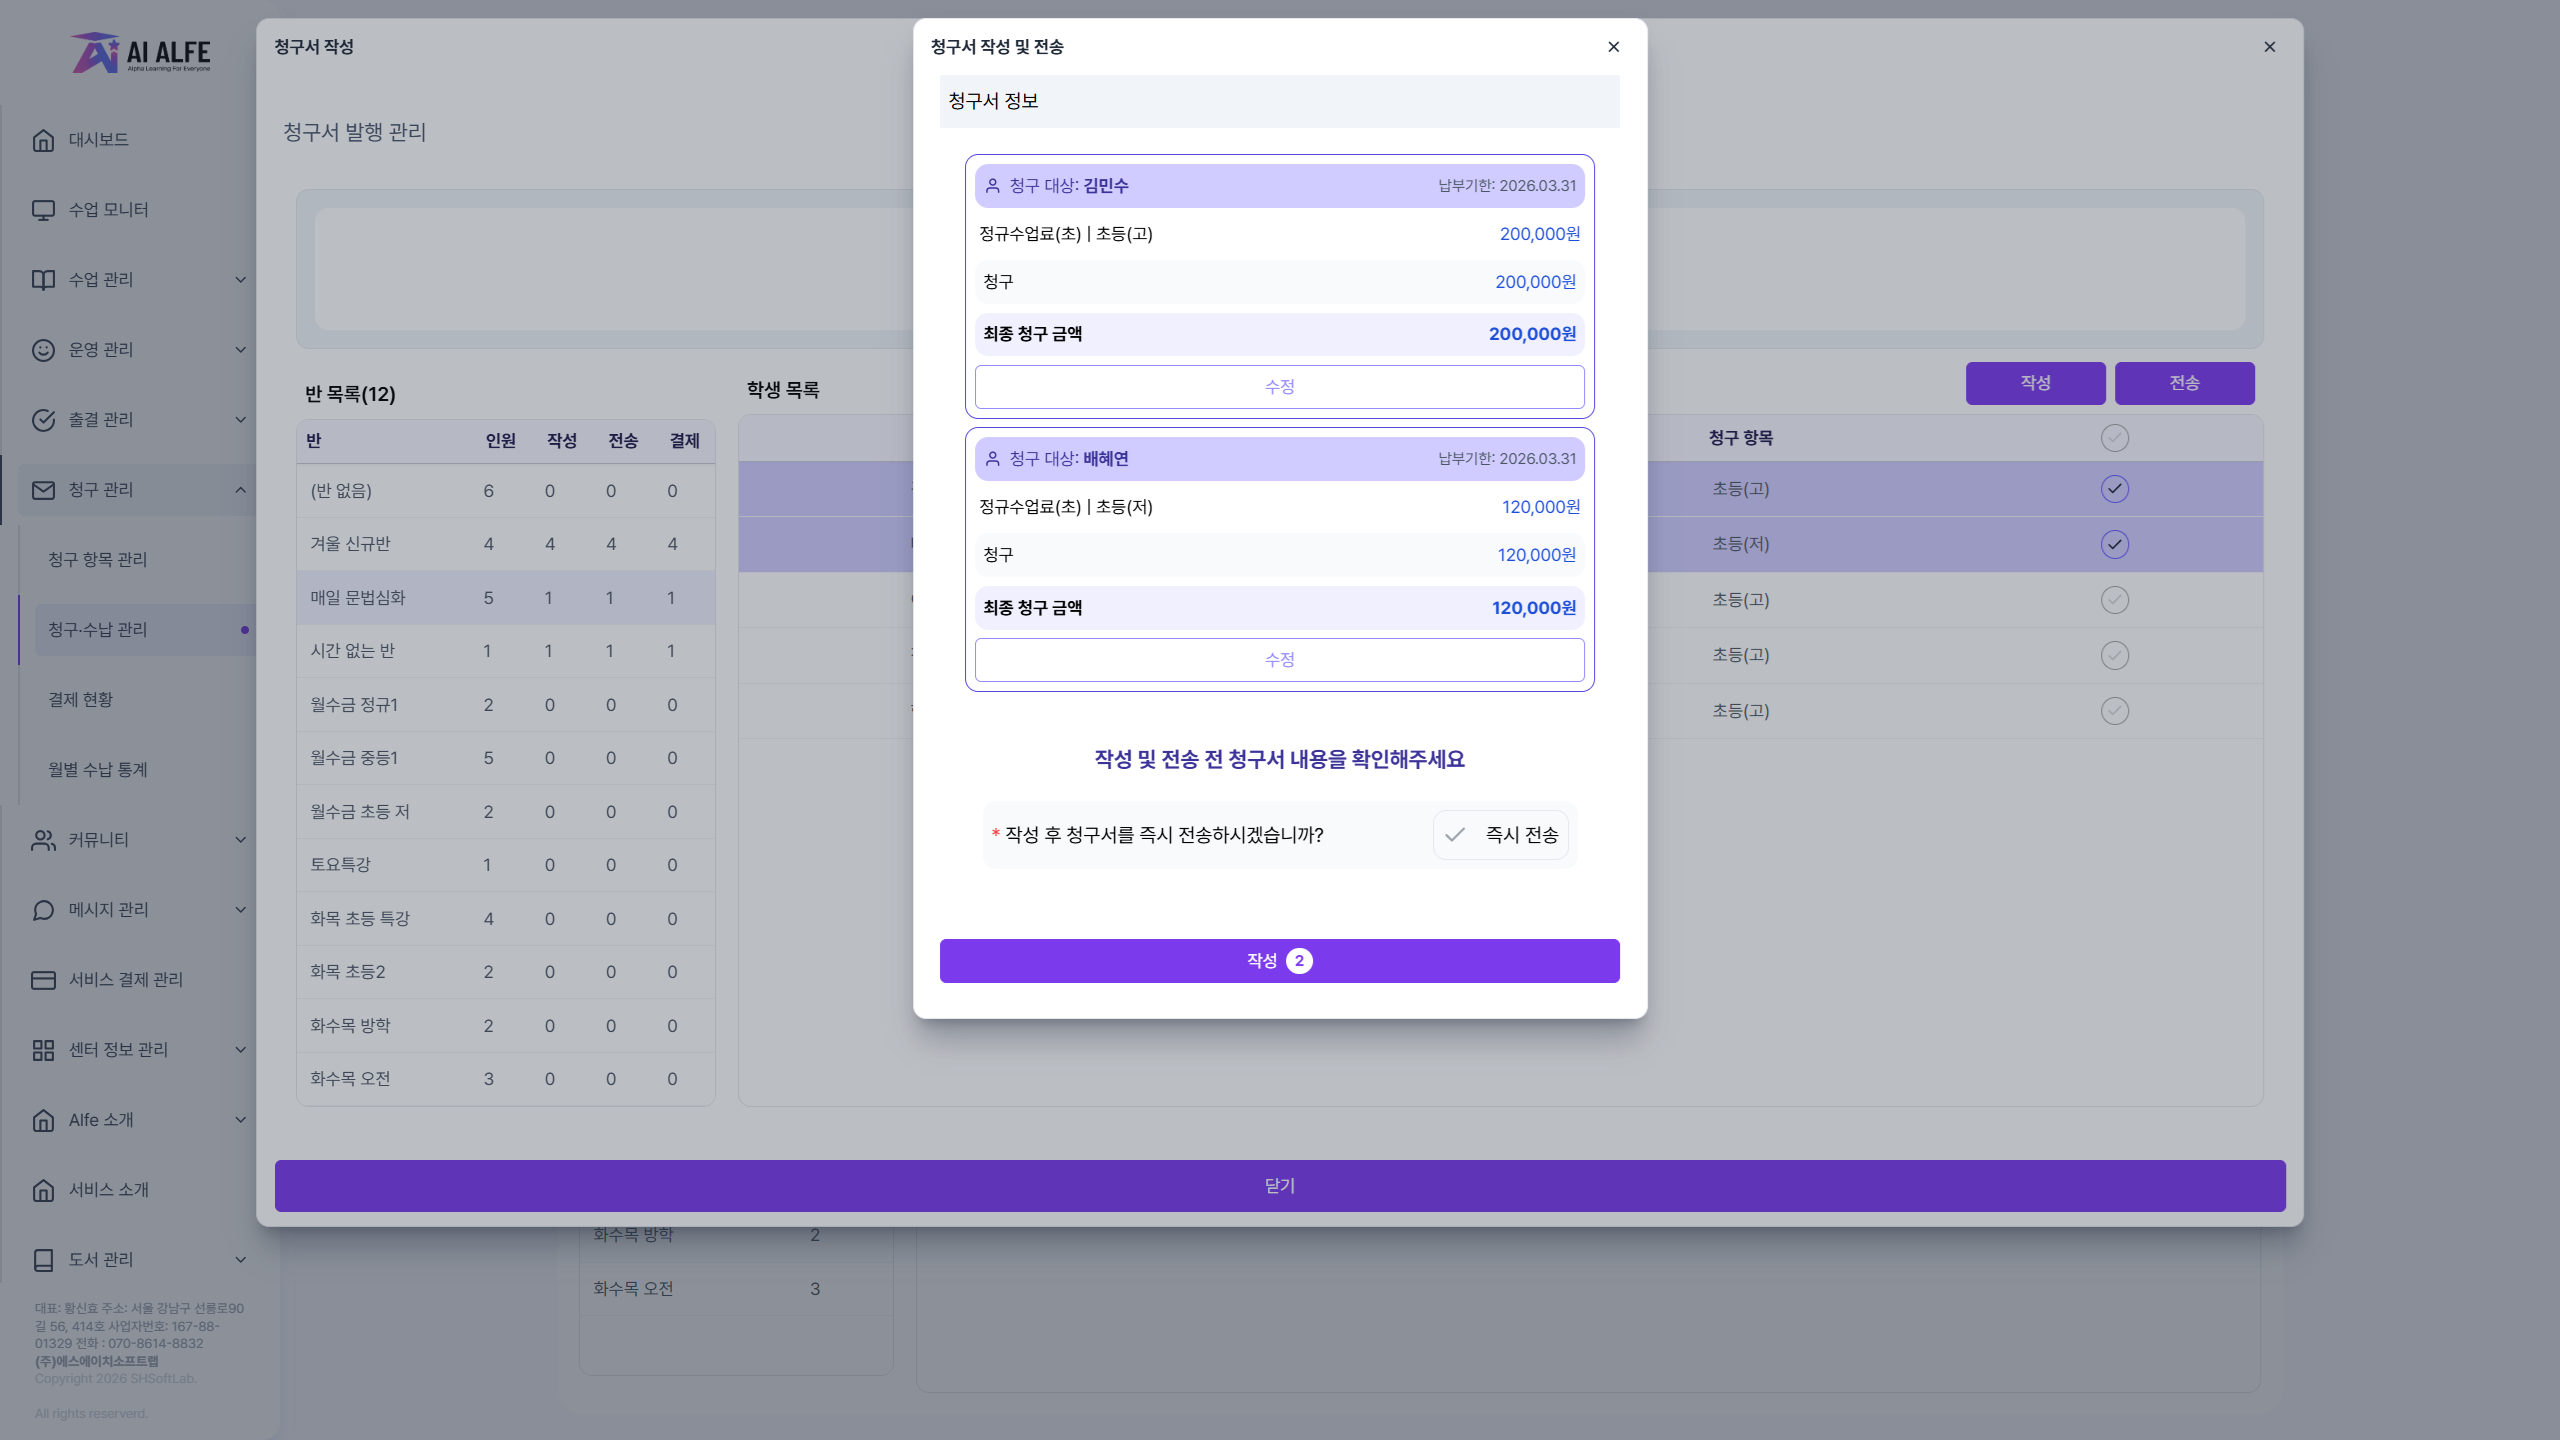Viewport: 2560px width, 1440px height.
Task: Click the 전송 button above student list
Action: [x=2184, y=383]
